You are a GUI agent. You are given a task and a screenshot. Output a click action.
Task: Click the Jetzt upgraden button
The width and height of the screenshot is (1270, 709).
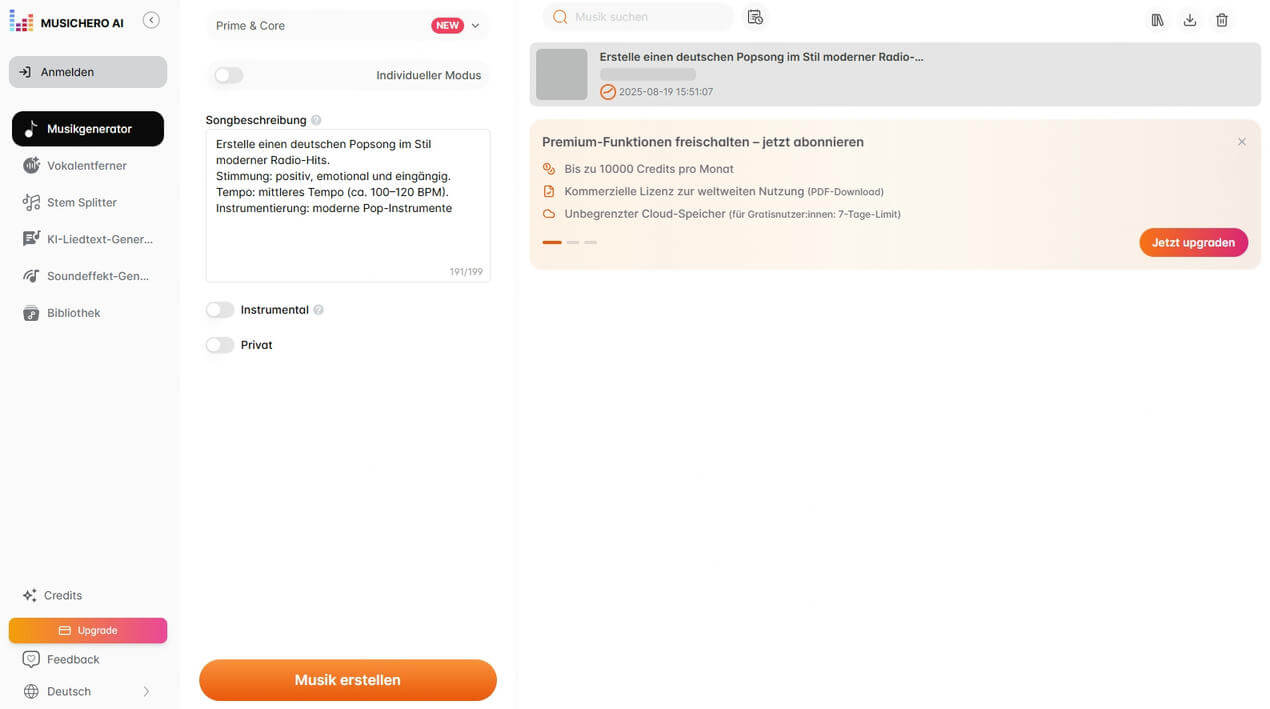[1193, 242]
